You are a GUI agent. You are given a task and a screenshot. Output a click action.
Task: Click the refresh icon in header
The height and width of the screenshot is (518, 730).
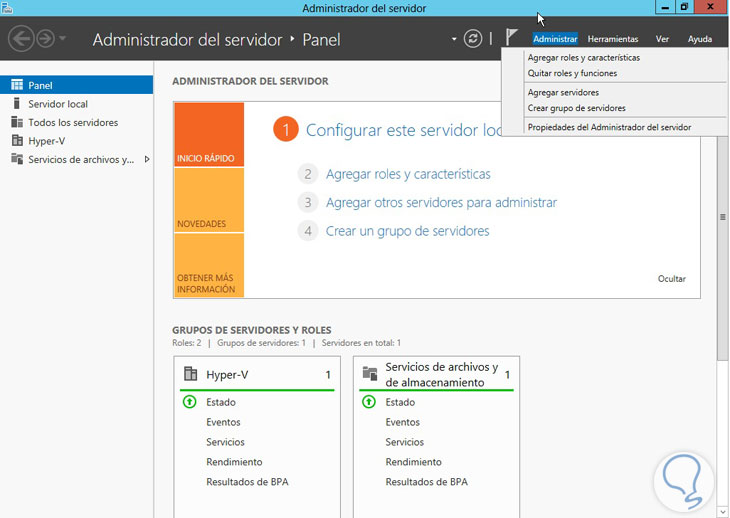(473, 39)
